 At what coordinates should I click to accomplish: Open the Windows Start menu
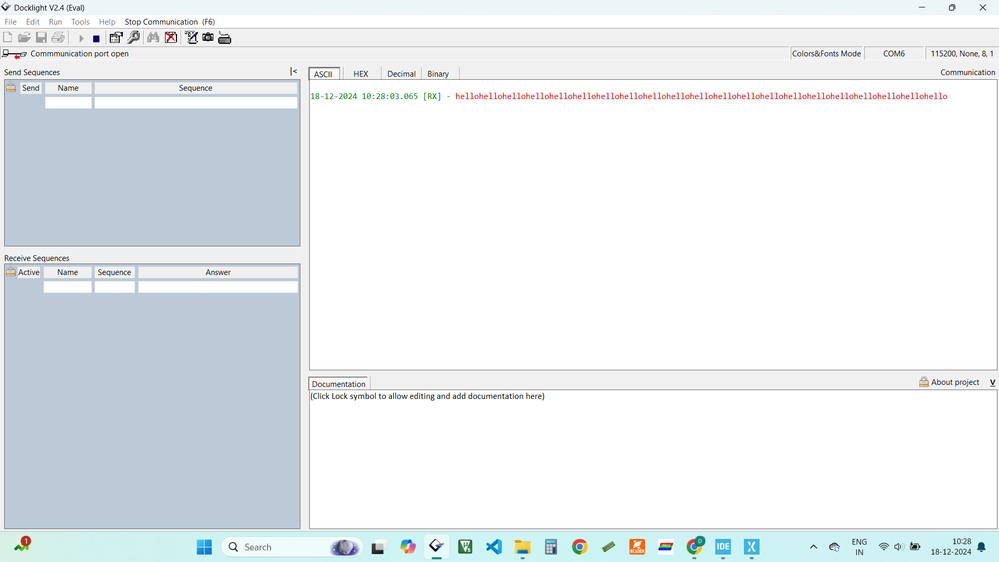pyautogui.click(x=205, y=547)
